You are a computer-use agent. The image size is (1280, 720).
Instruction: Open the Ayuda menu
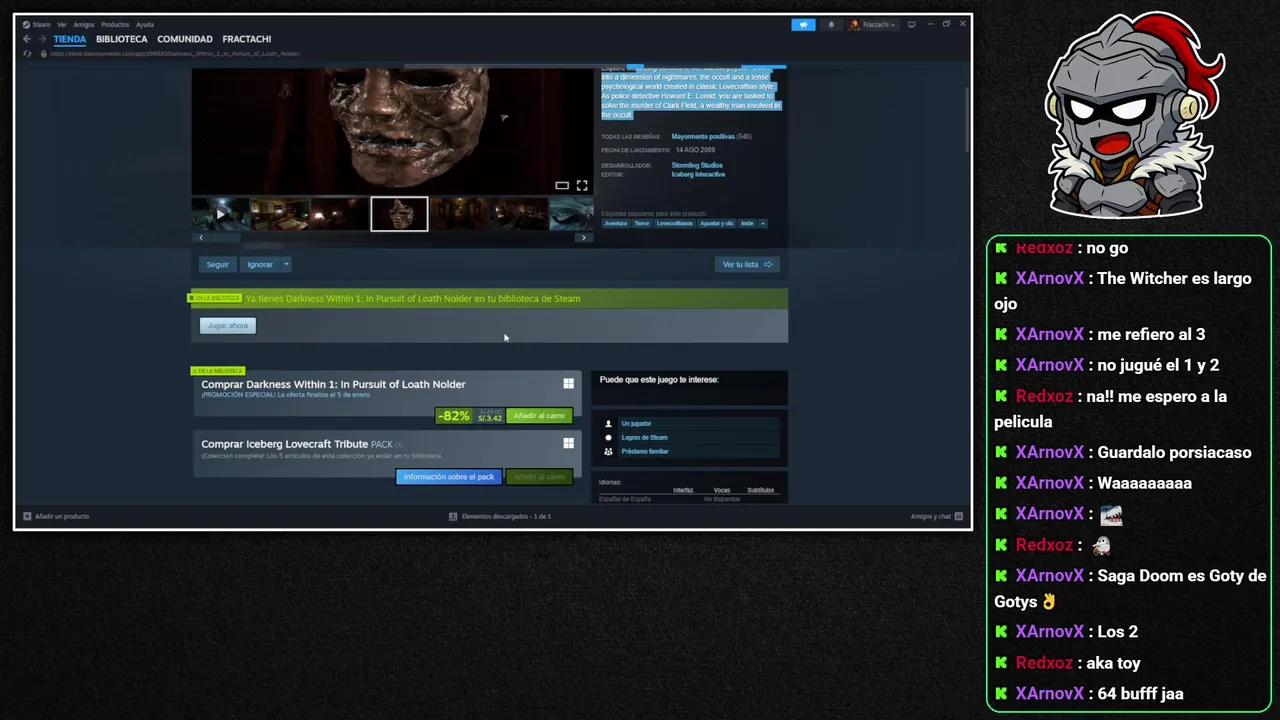click(145, 24)
